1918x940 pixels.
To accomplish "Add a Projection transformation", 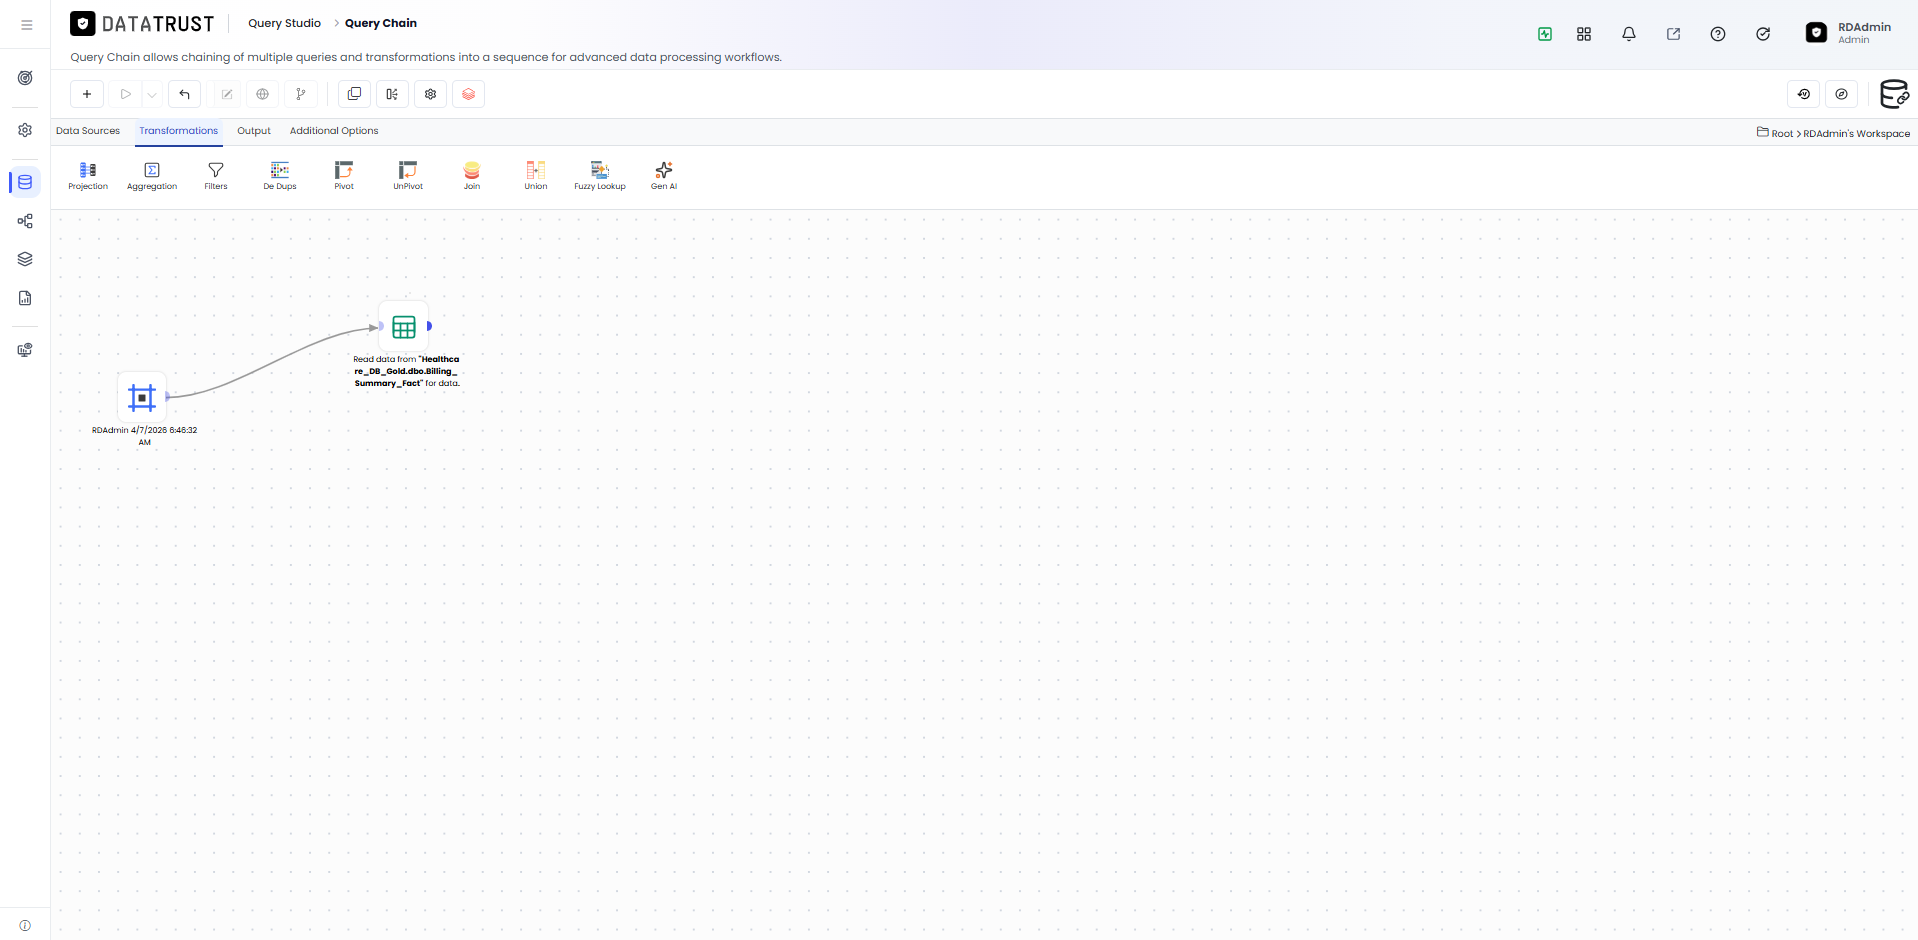I will point(88,175).
